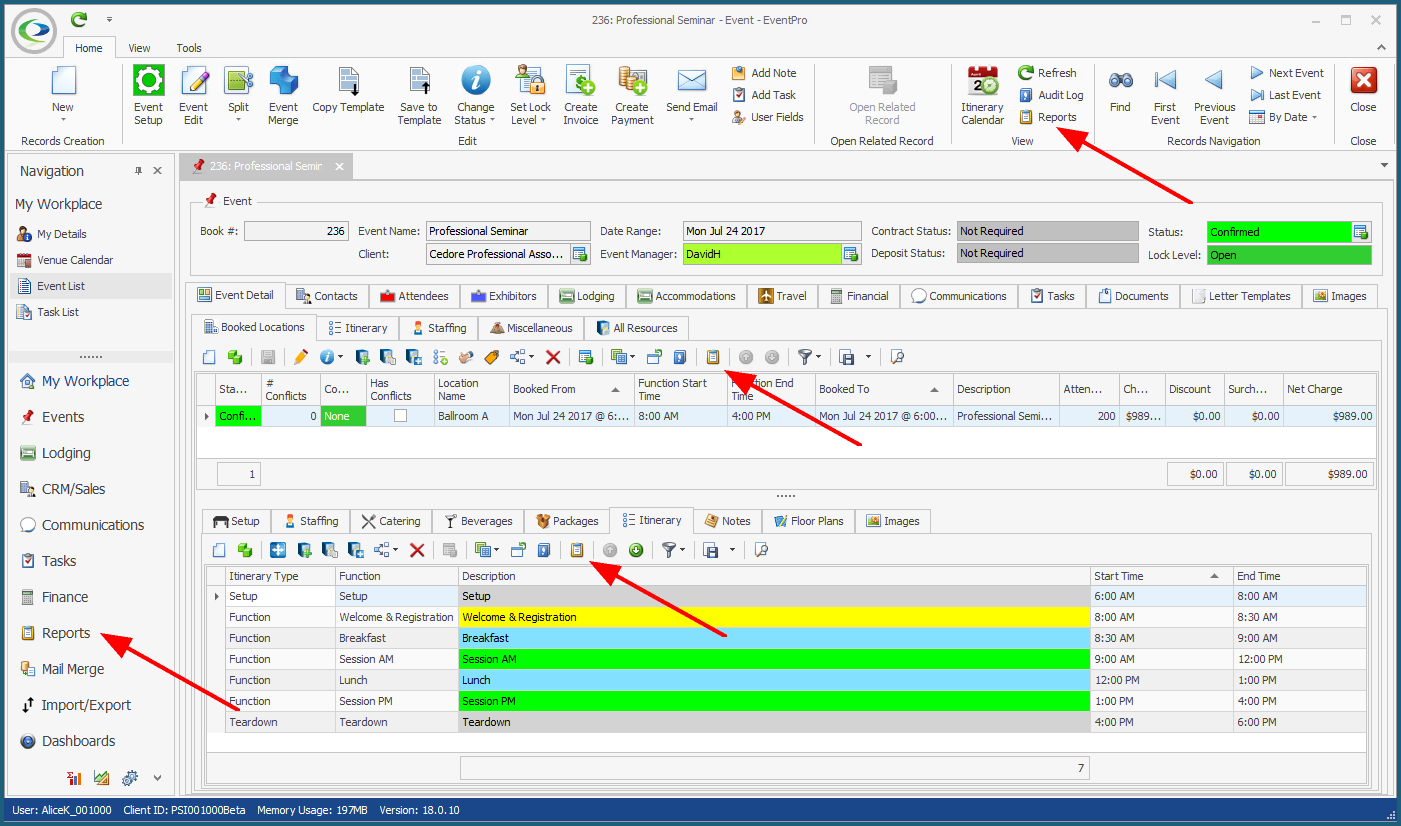Open User Fields

[x=767, y=117]
